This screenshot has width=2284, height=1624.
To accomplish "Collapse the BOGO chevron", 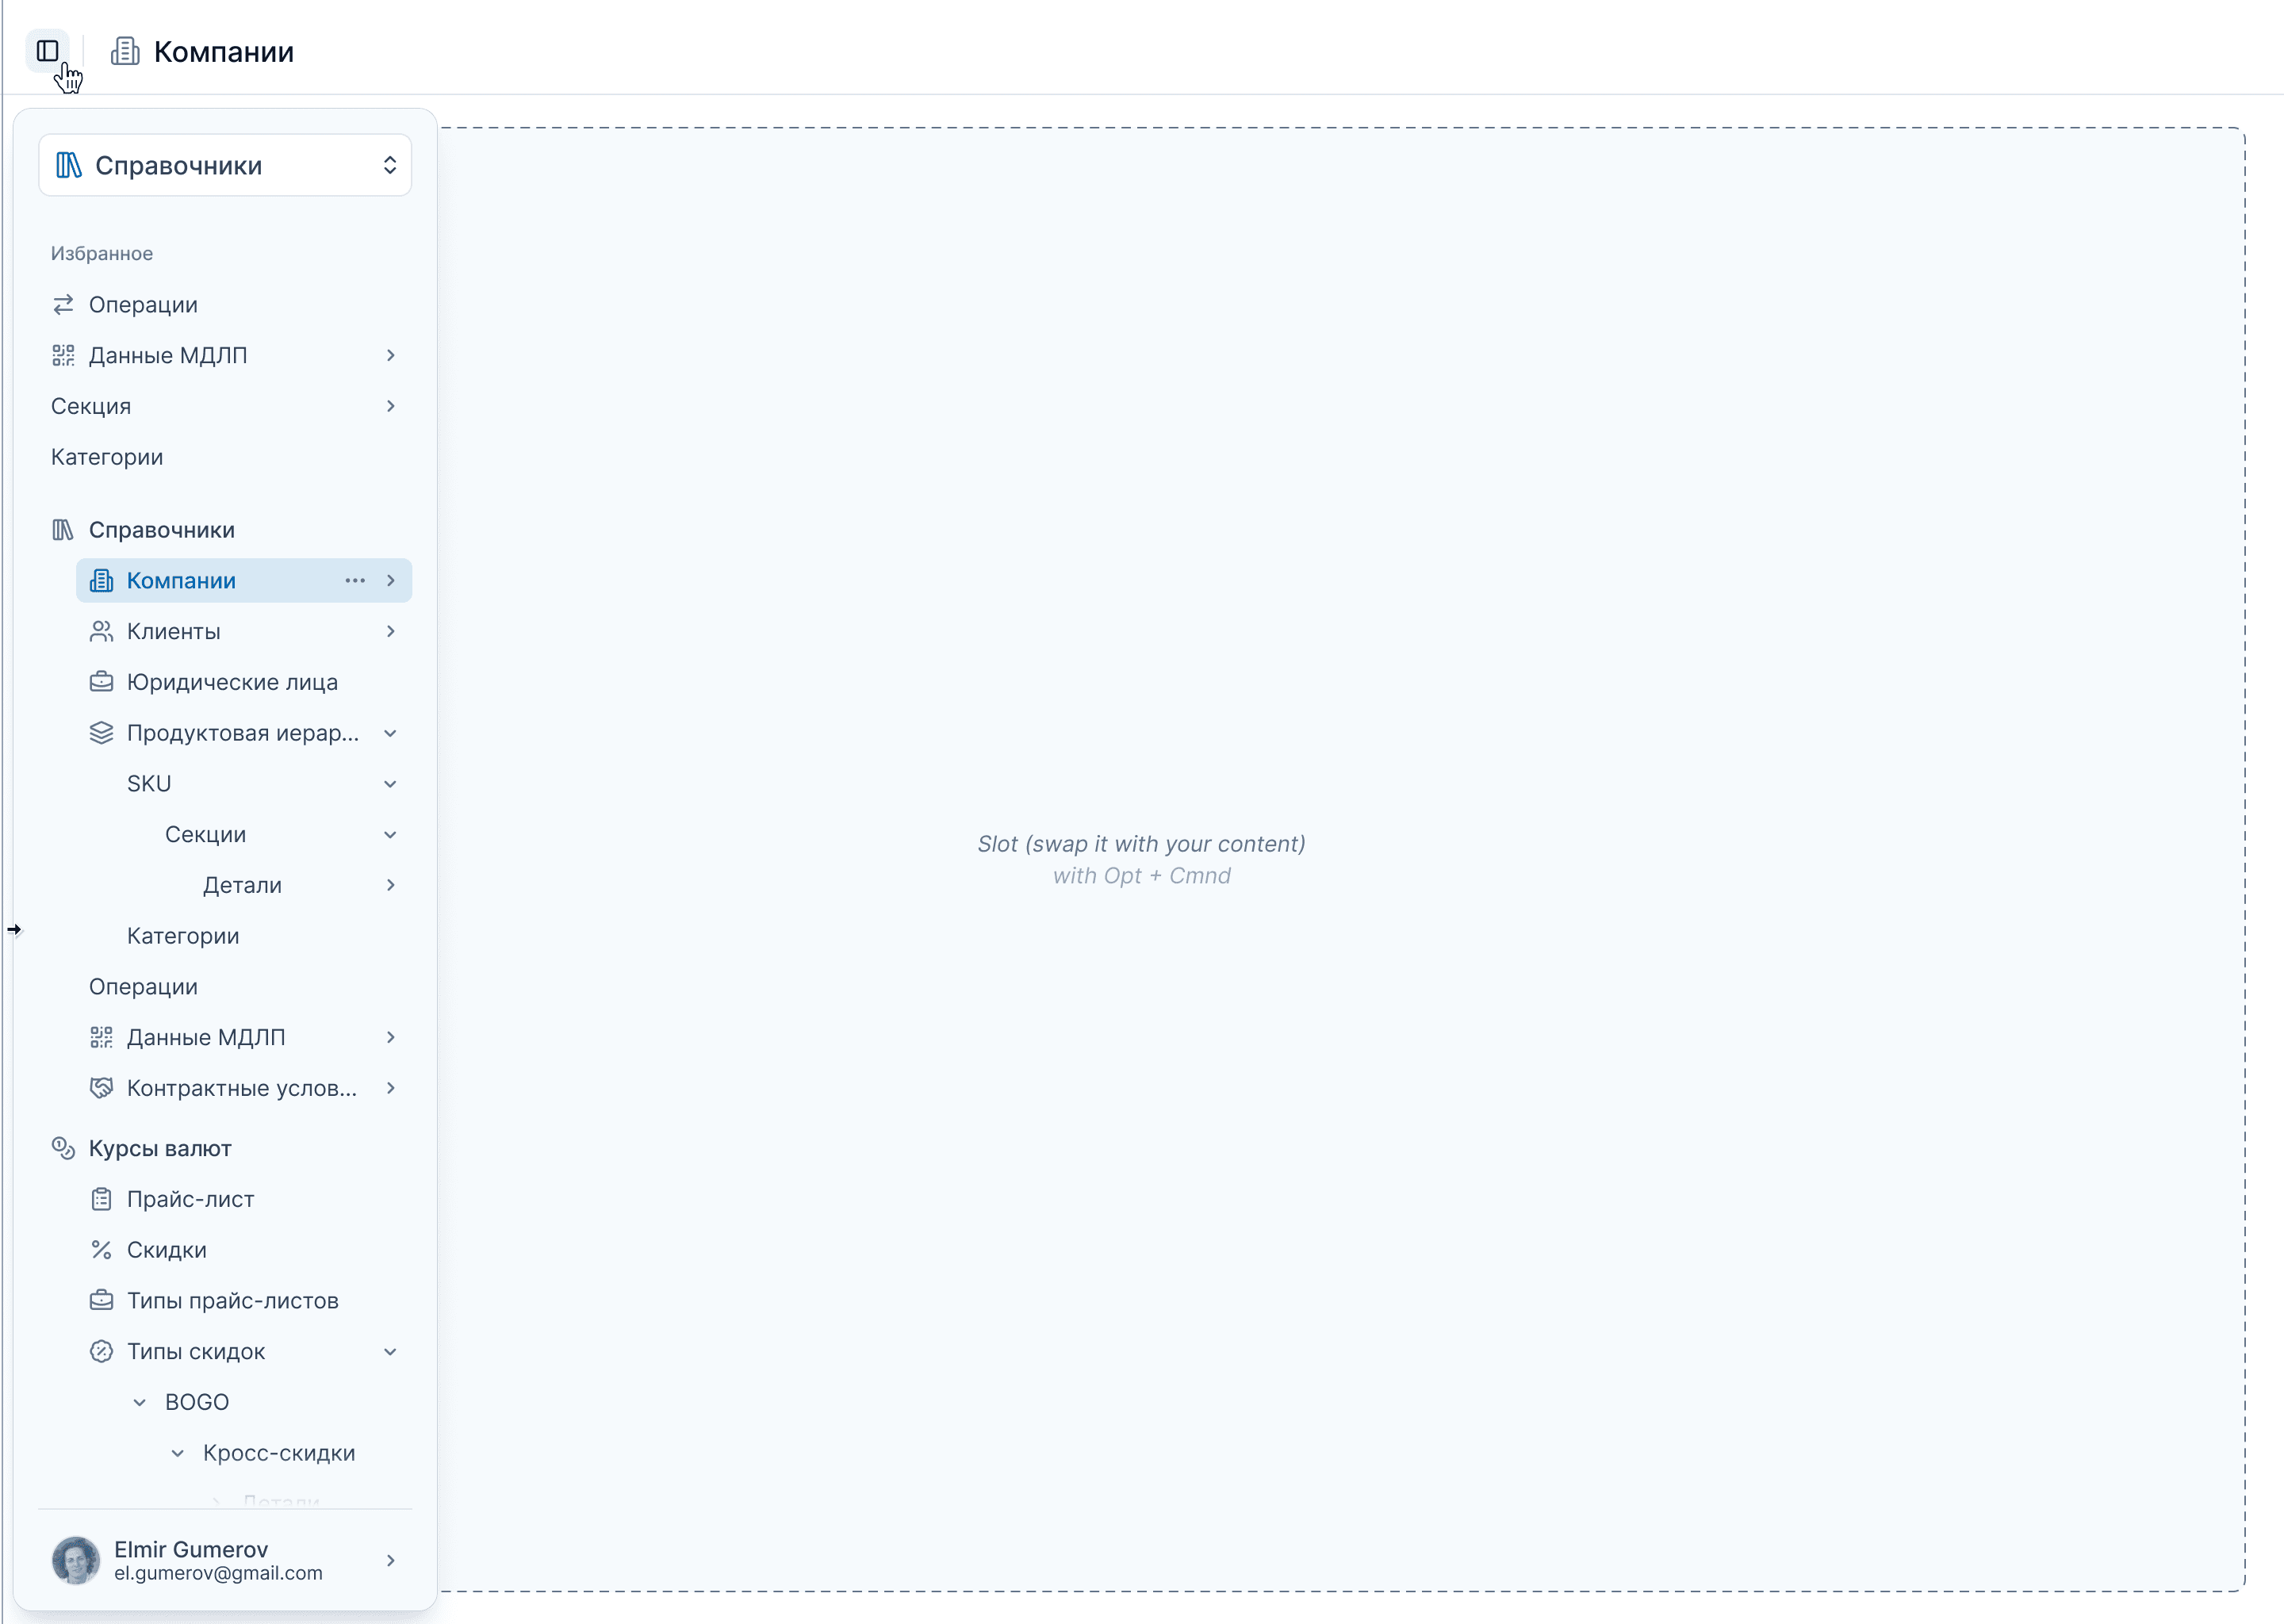I will click(139, 1403).
